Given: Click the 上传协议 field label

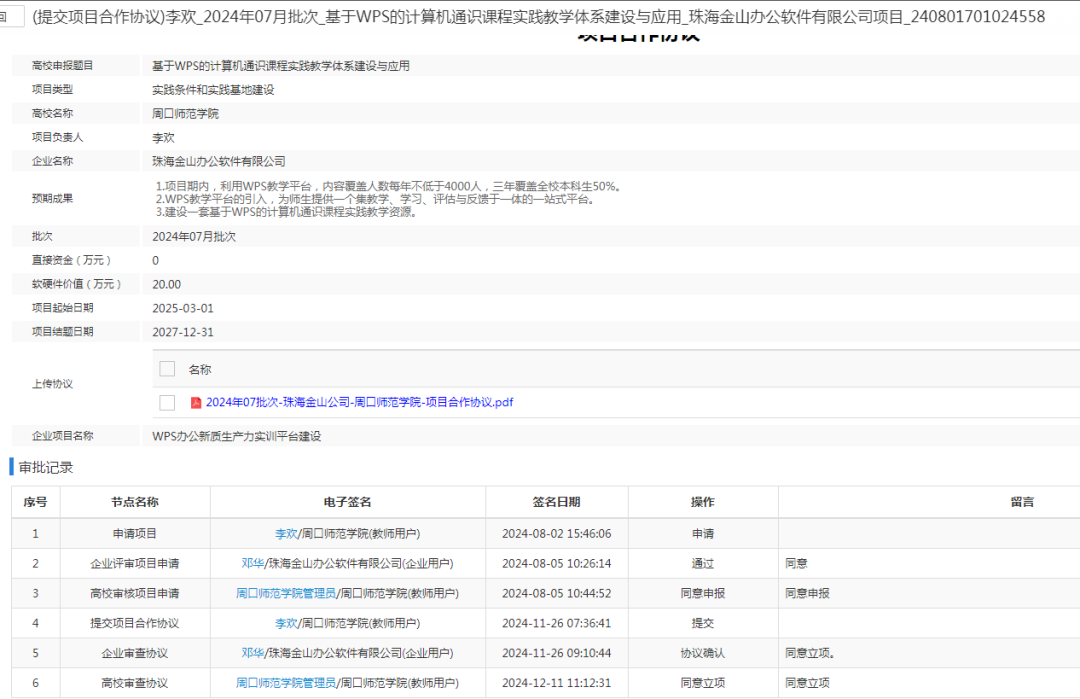Looking at the screenshot, I should pyautogui.click(x=52, y=384).
